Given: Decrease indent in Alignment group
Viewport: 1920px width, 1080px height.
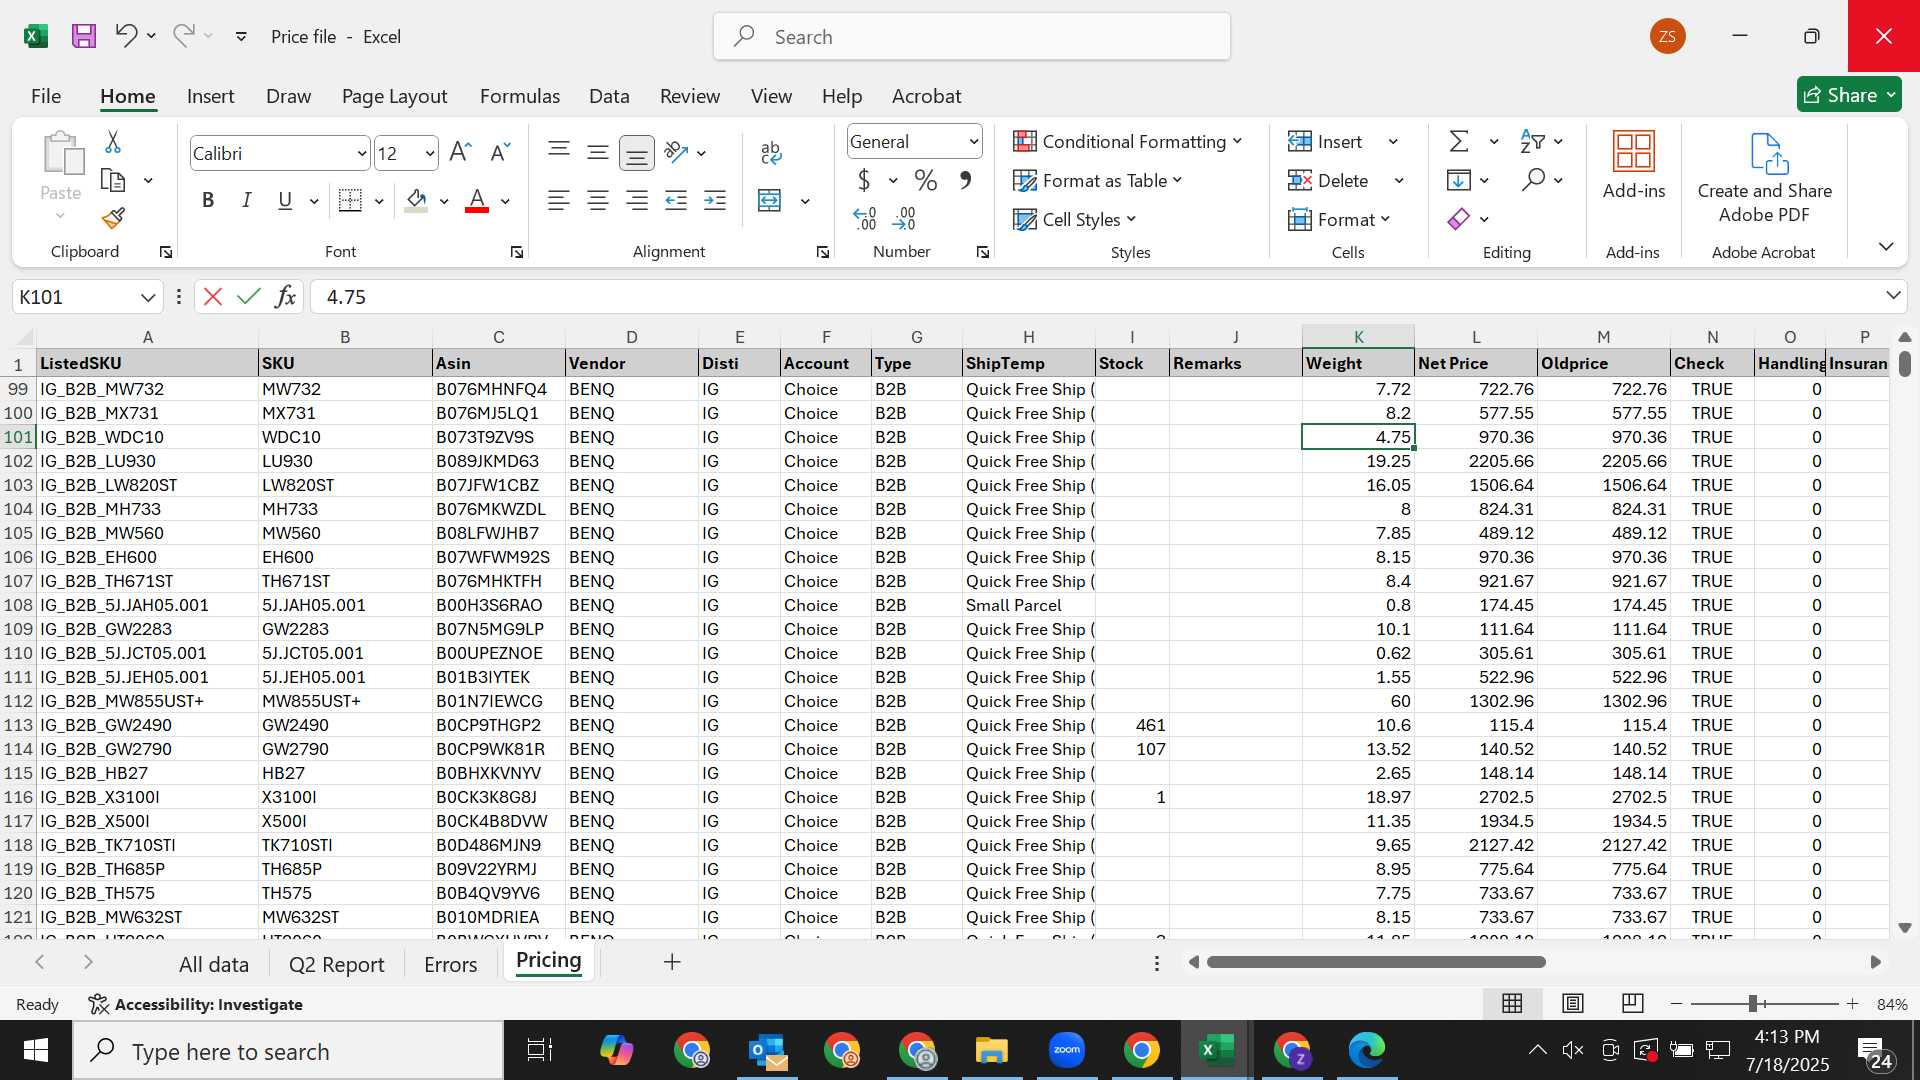Looking at the screenshot, I should pos(676,201).
